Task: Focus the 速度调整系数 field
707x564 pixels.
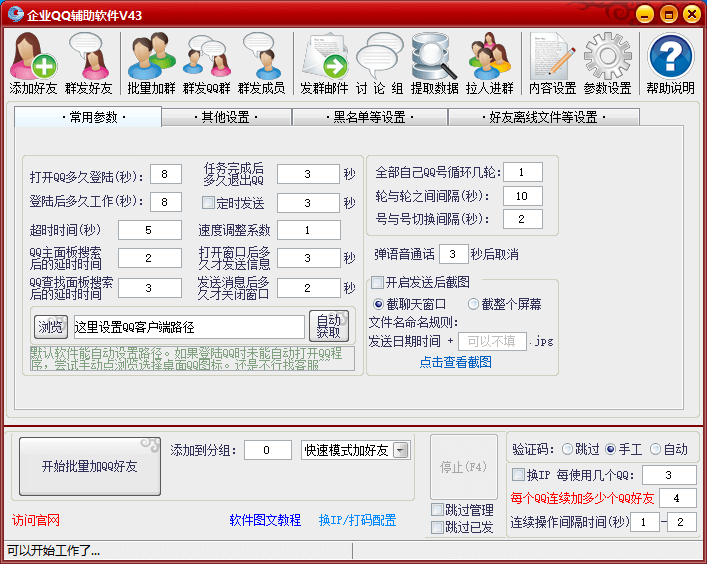Action: coord(308,230)
